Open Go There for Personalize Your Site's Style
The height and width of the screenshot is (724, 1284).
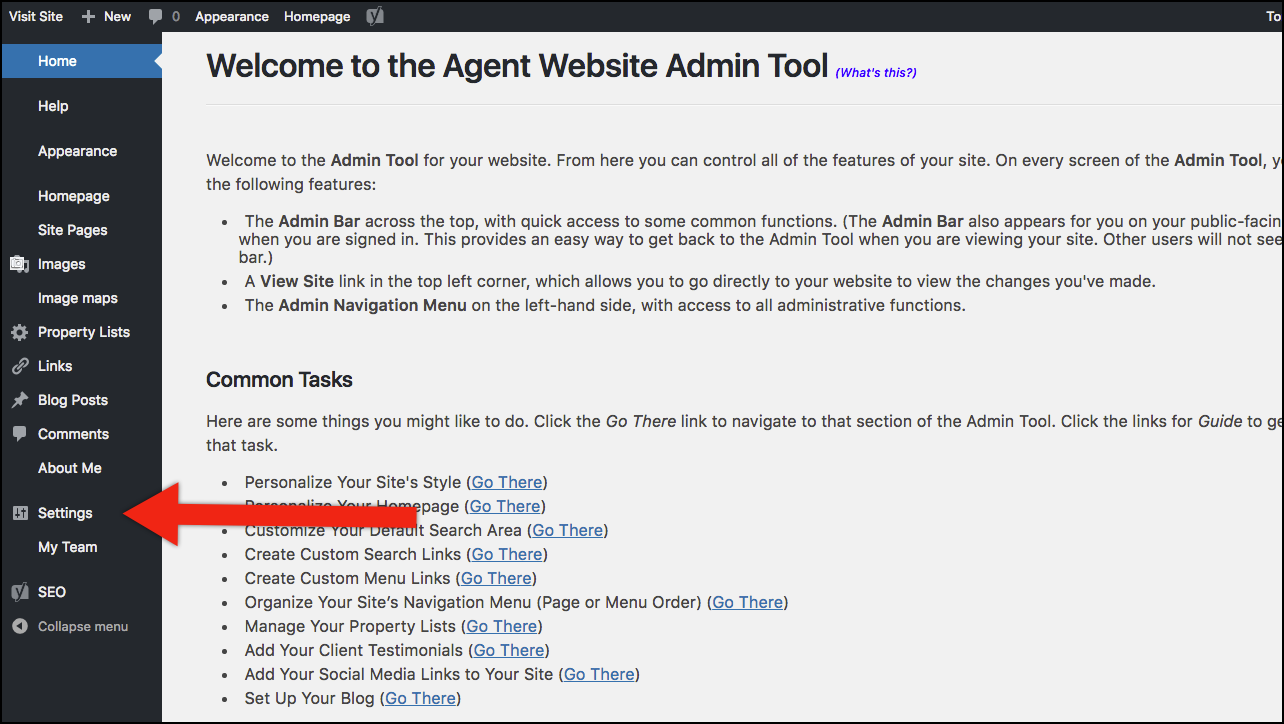click(506, 482)
